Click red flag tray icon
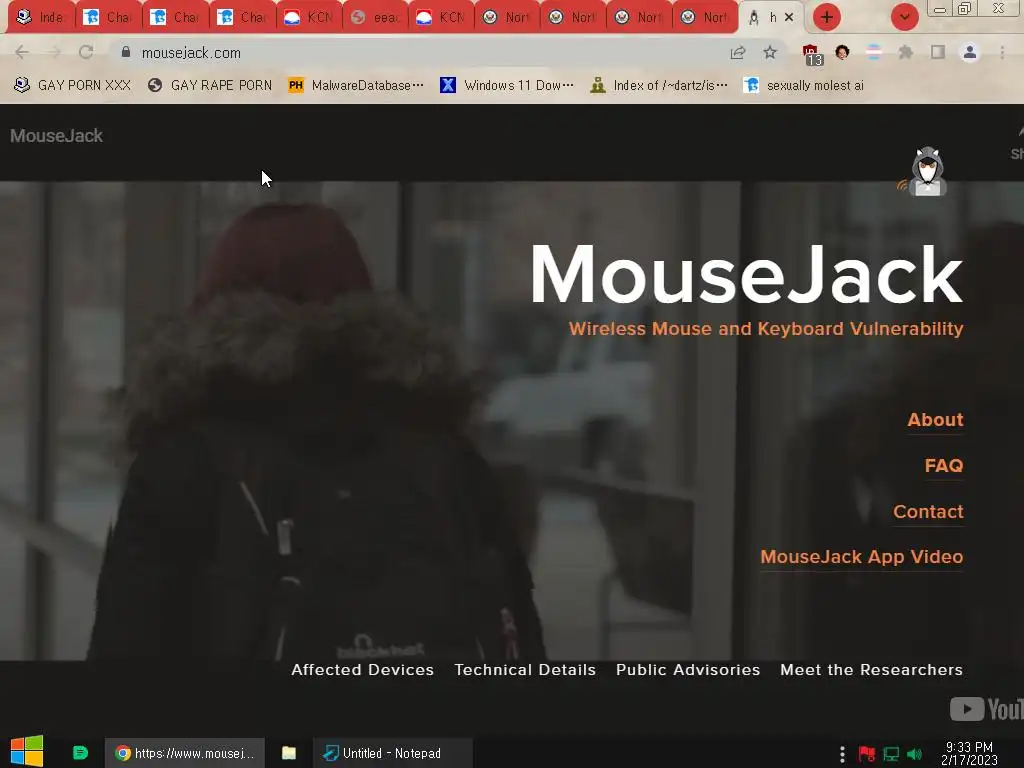1024x768 pixels. [867, 754]
